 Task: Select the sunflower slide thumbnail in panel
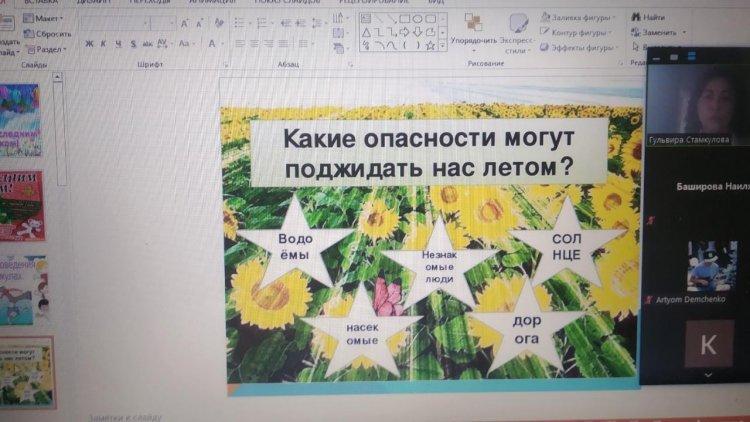[x=27, y=372]
